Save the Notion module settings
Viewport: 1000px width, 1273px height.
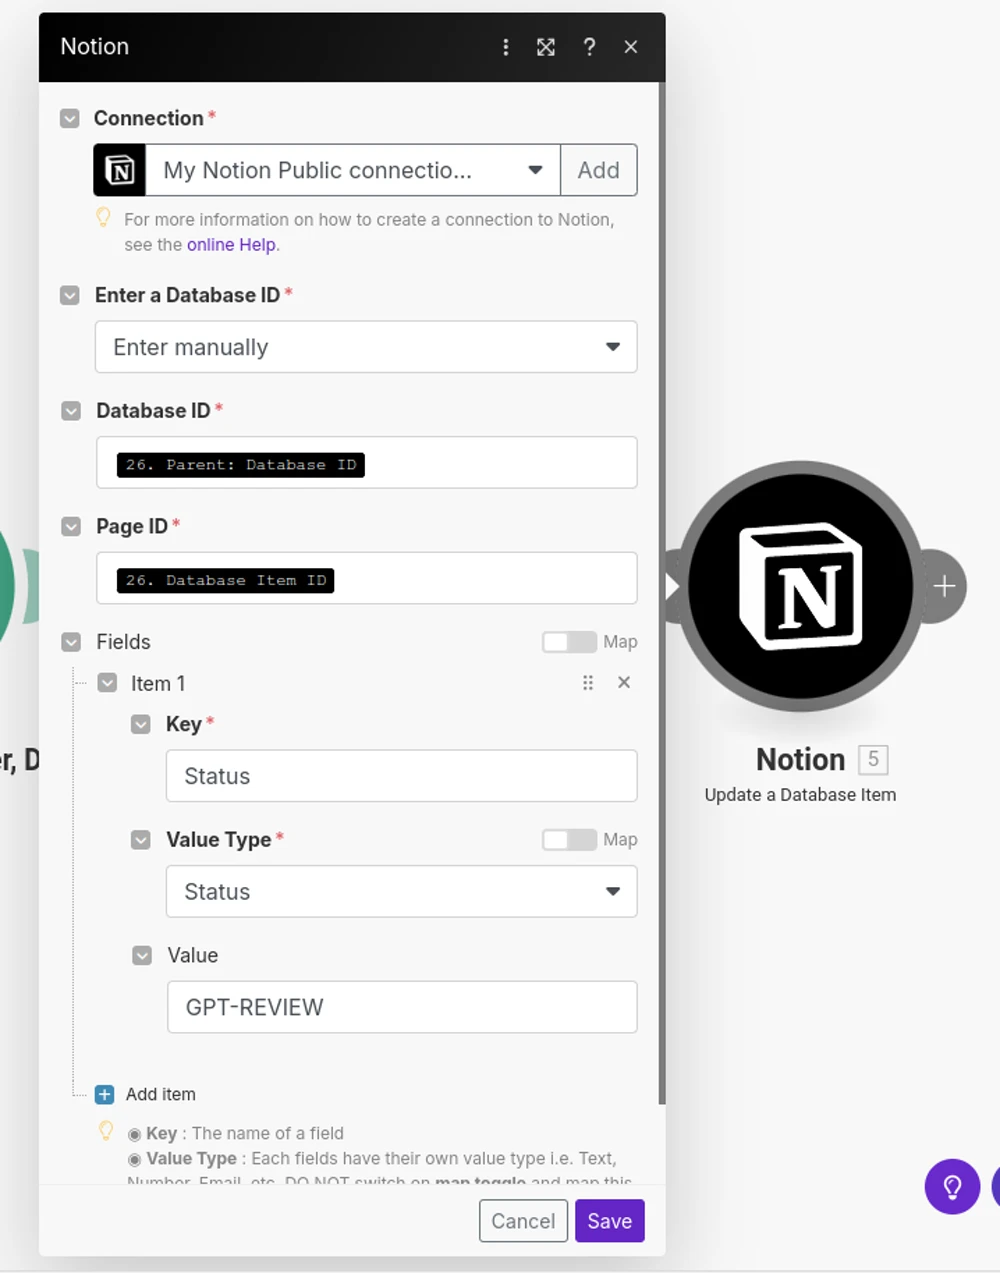[x=610, y=1221]
